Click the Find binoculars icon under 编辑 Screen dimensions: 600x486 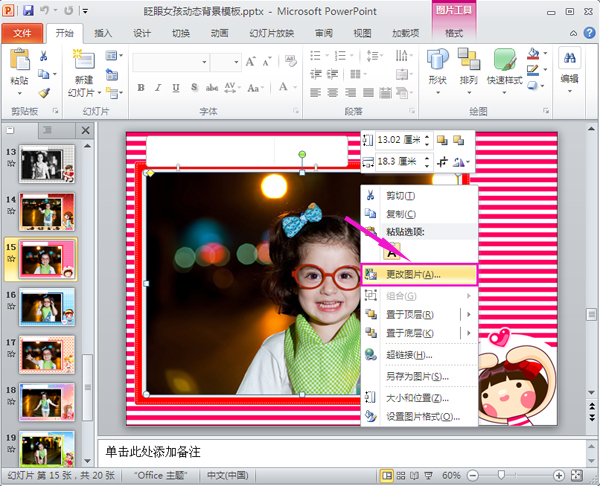569,58
